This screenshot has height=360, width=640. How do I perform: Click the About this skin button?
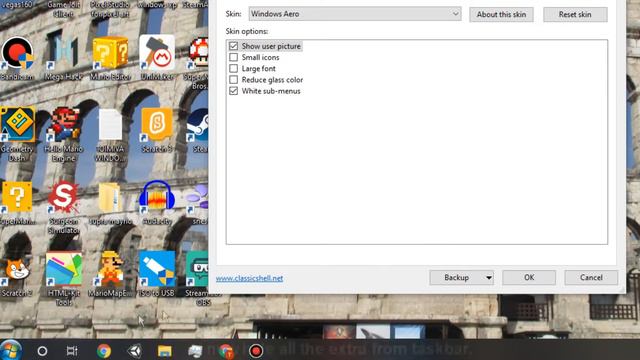(501, 14)
